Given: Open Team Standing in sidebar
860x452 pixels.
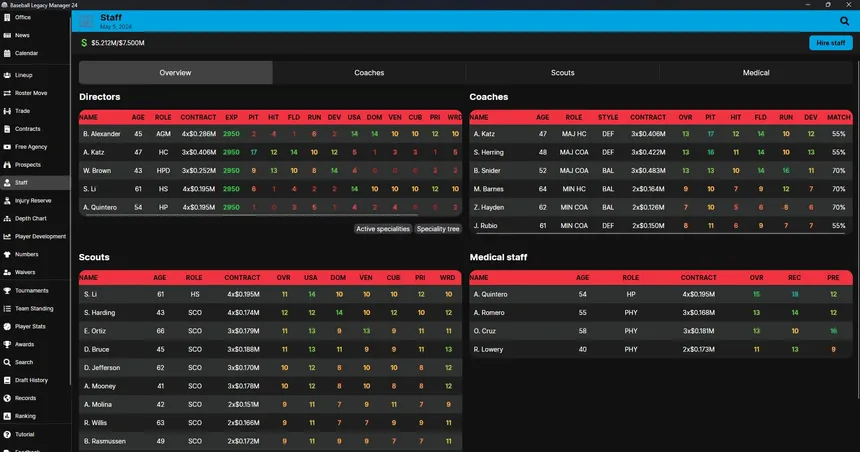Looking at the screenshot, I should pos(29,309).
